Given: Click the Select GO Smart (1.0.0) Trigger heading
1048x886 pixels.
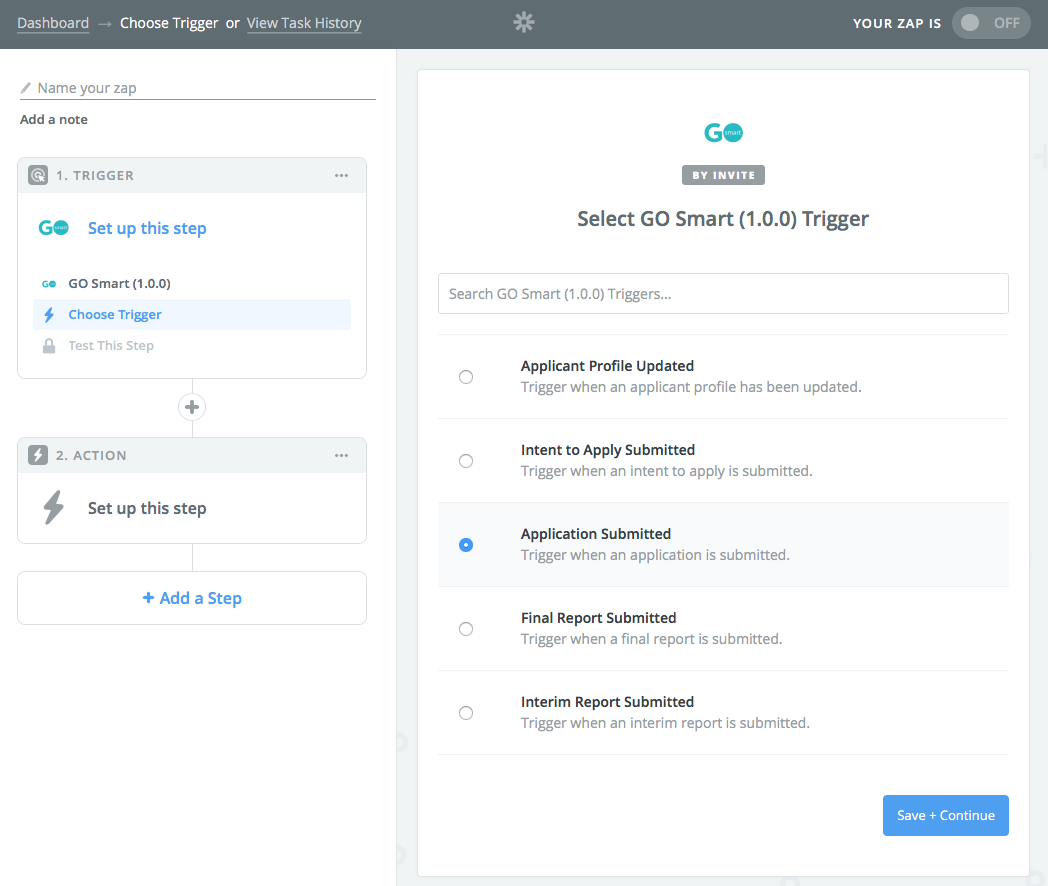Looking at the screenshot, I should pyautogui.click(x=723, y=219).
